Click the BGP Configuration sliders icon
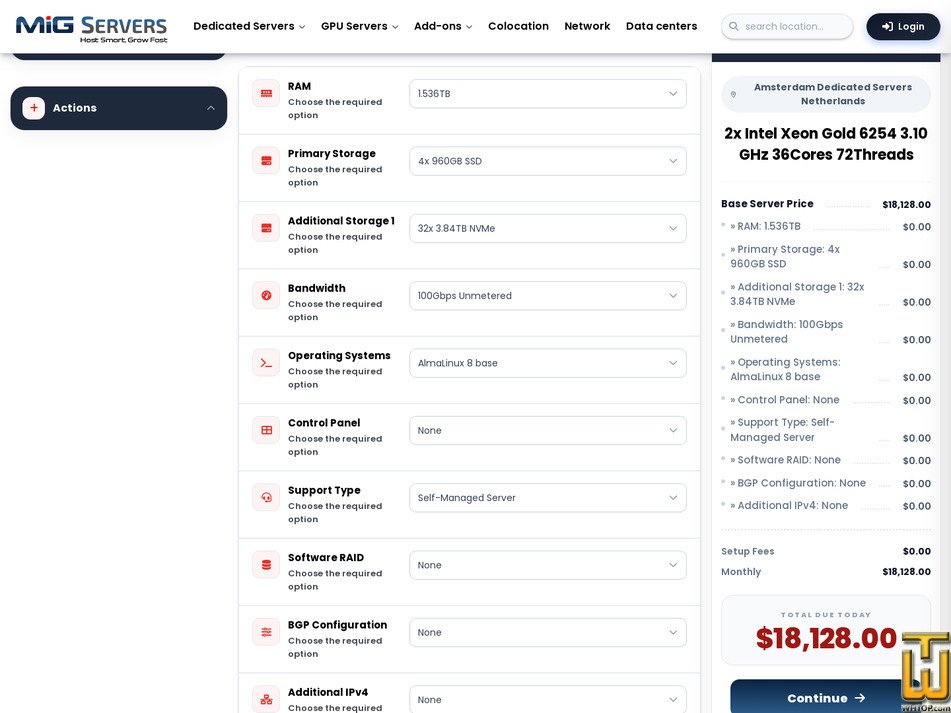The width and height of the screenshot is (951, 713). click(266, 632)
